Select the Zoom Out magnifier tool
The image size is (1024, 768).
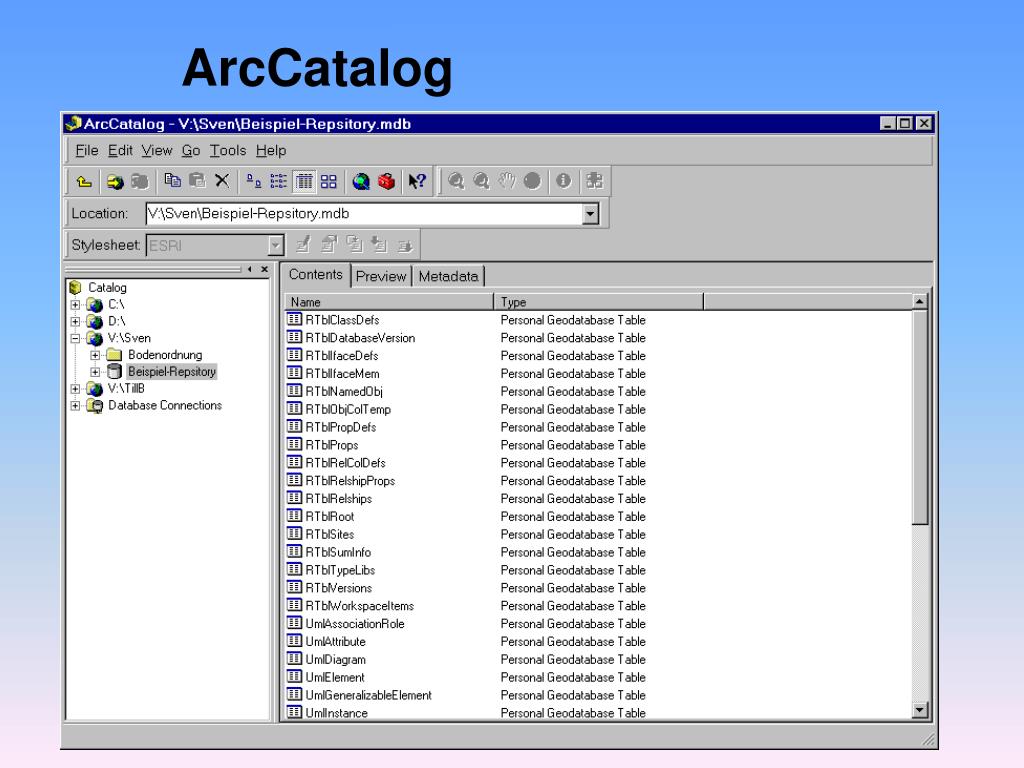coord(481,181)
